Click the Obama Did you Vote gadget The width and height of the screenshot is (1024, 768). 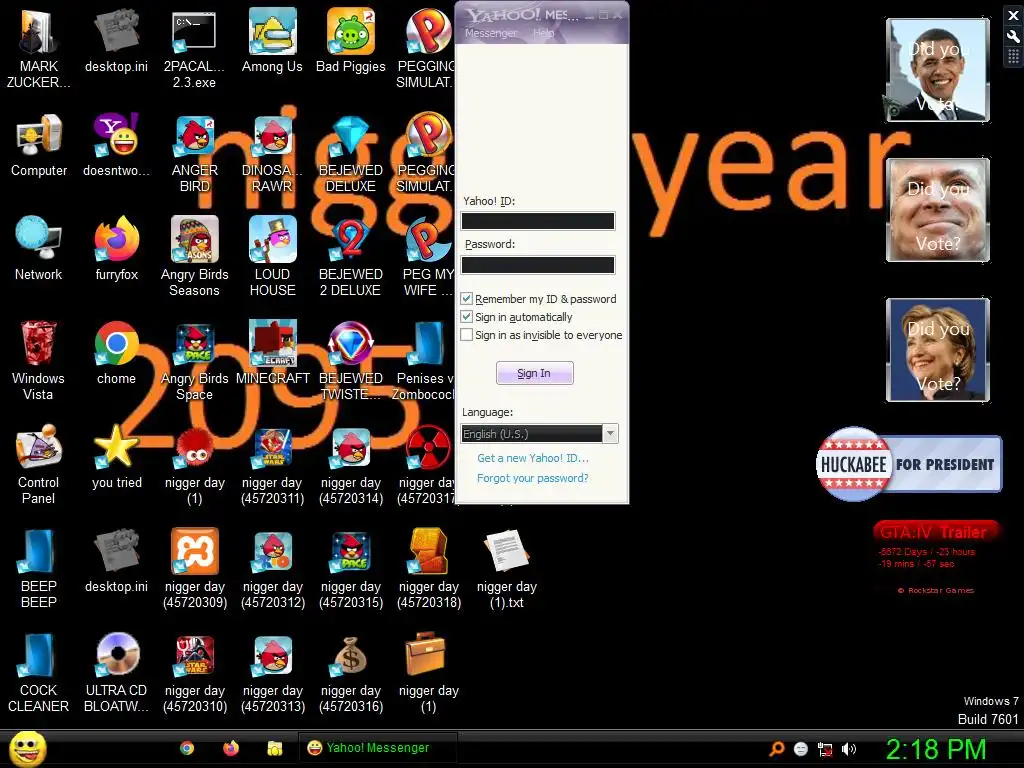tap(938, 69)
